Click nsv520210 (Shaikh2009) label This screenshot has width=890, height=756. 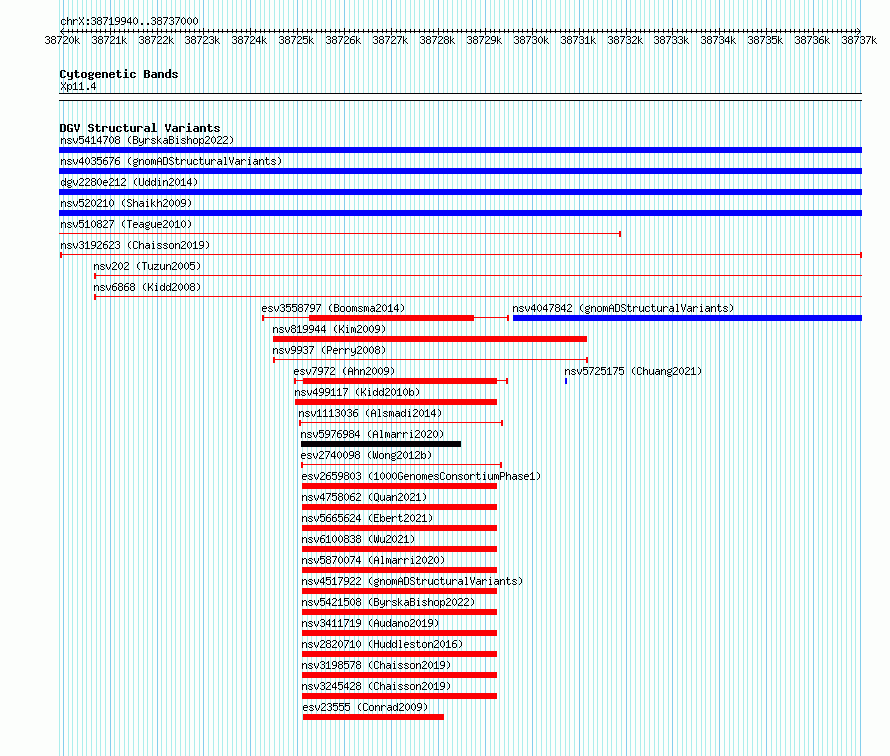coord(126,203)
